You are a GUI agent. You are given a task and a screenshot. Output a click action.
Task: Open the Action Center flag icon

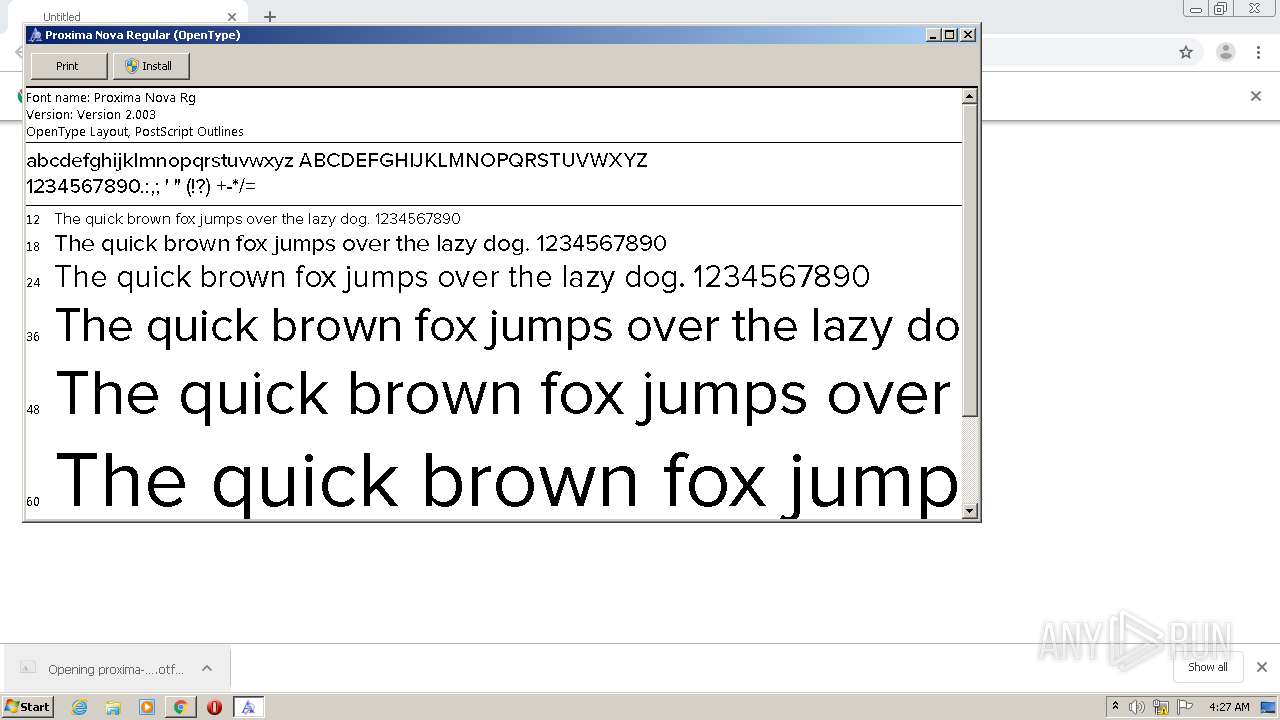(x=1185, y=707)
